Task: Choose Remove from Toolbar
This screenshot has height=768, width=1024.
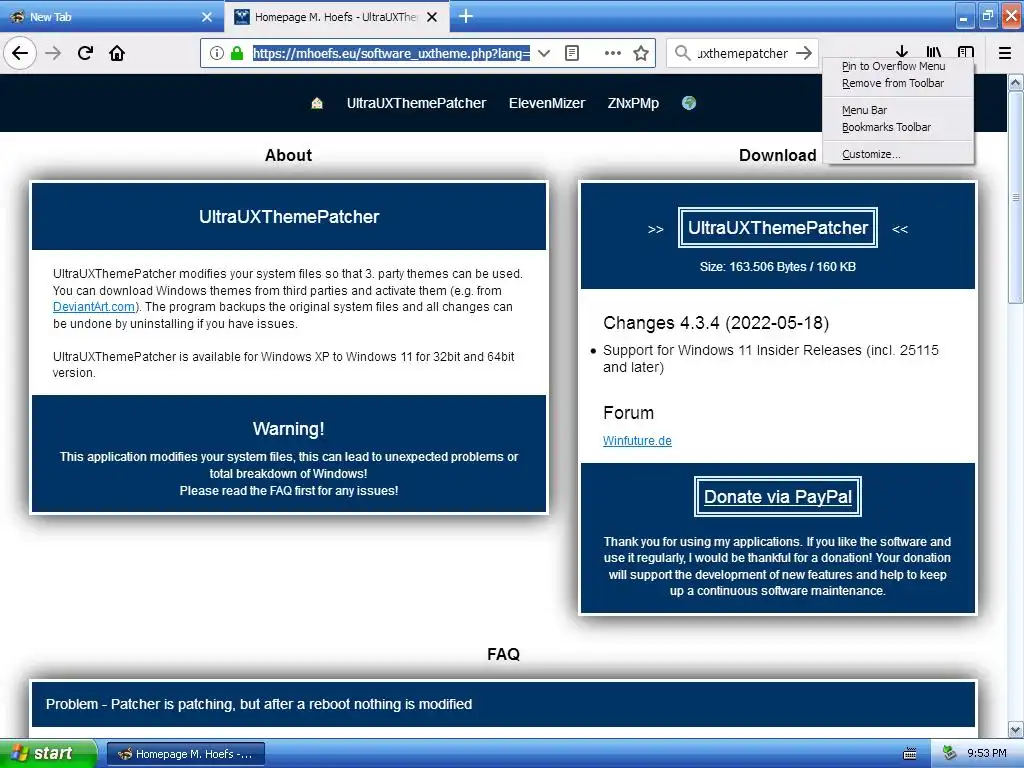Action: pyautogui.click(x=893, y=83)
